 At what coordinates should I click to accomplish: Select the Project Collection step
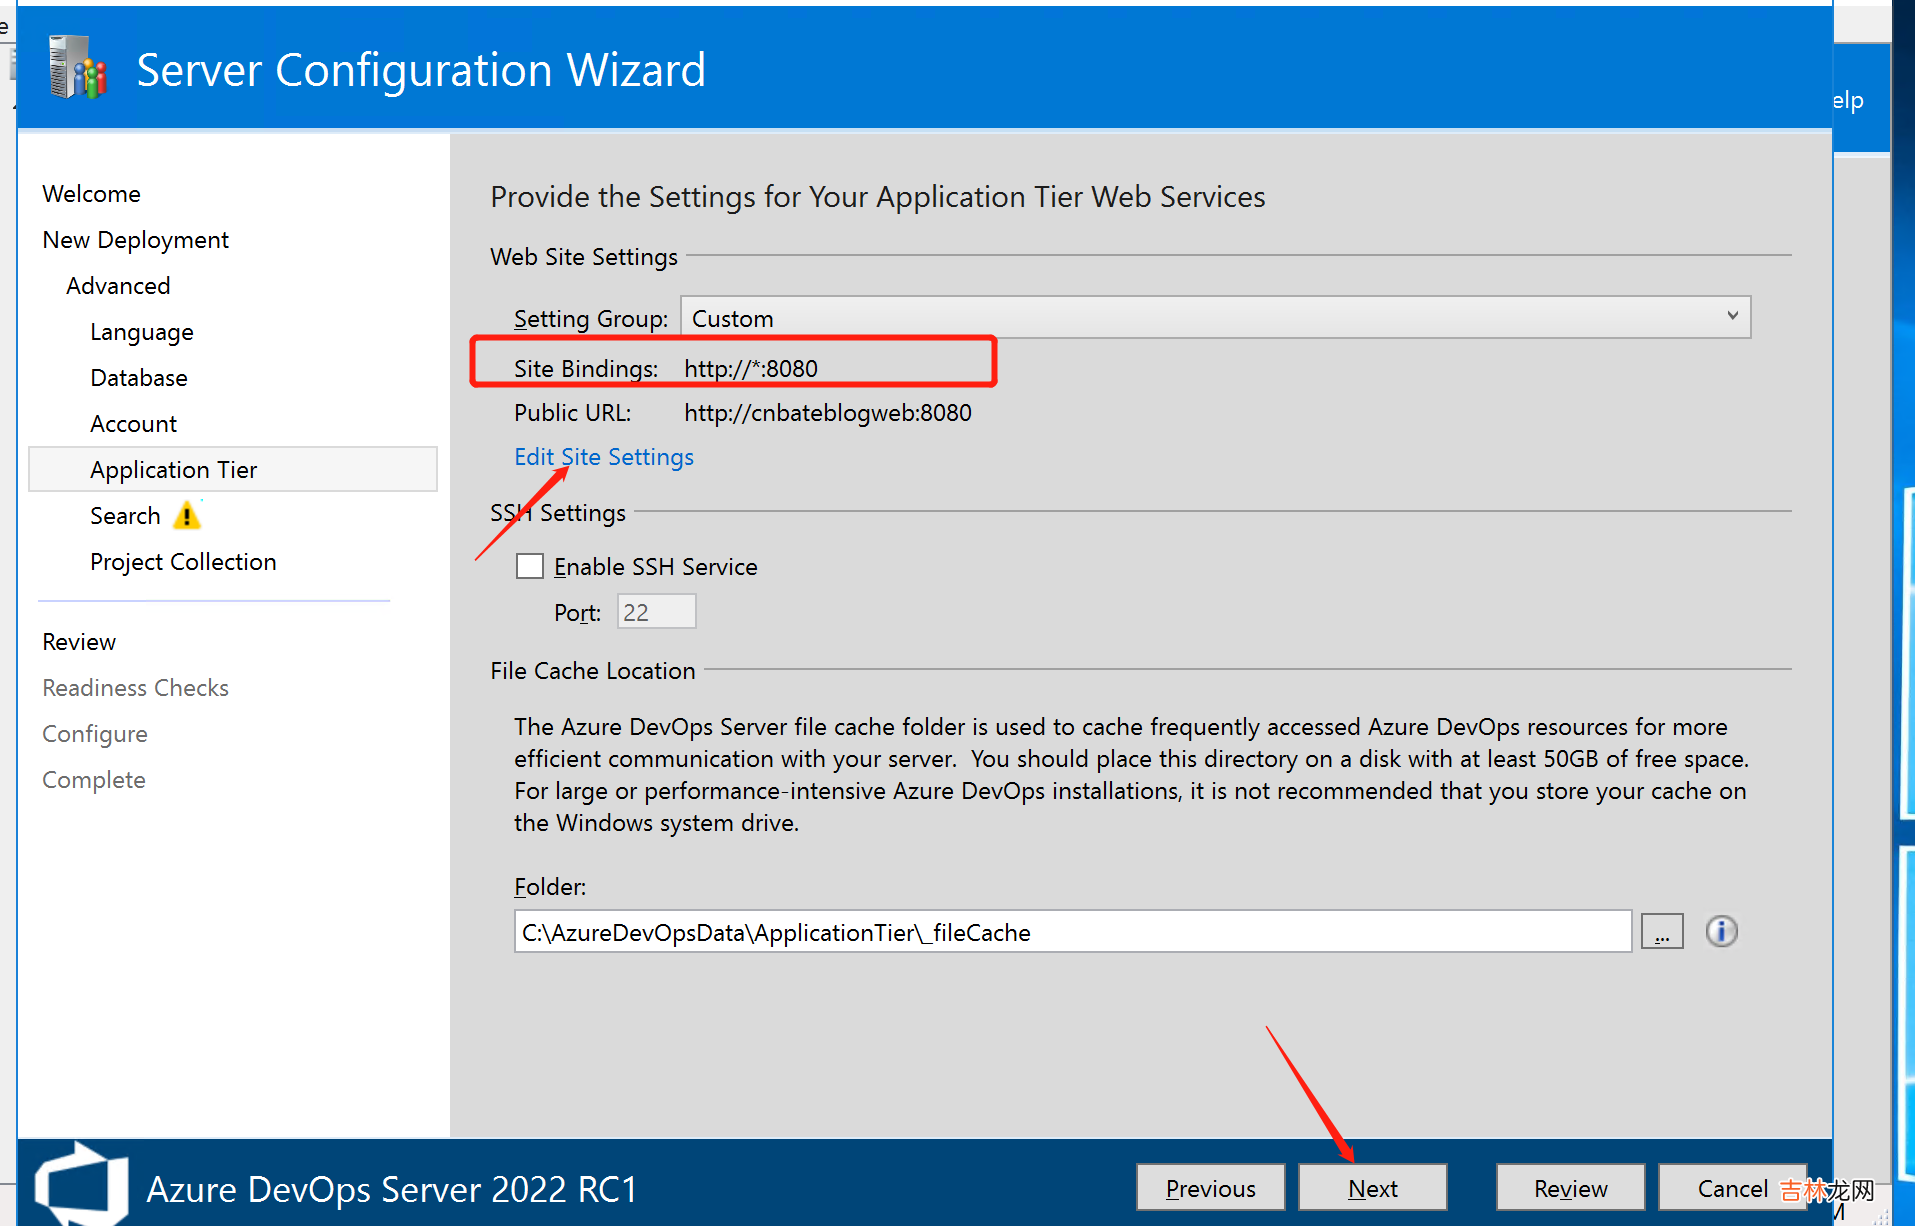click(183, 562)
